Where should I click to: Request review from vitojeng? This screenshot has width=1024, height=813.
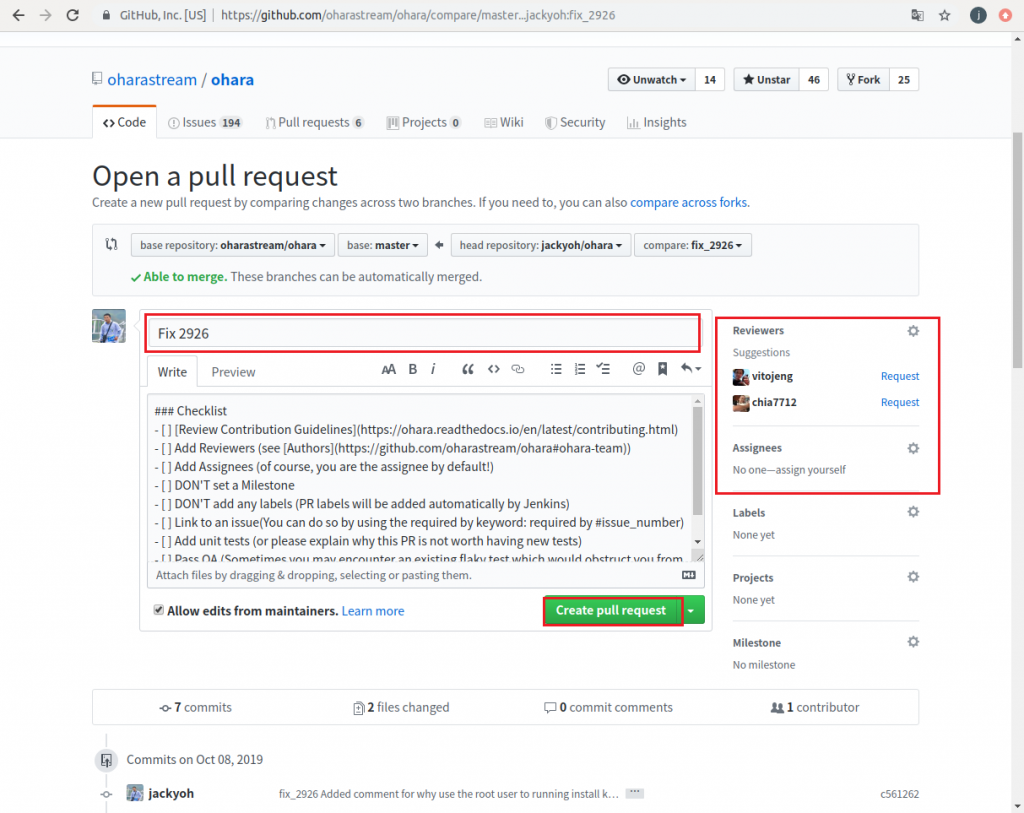click(899, 376)
